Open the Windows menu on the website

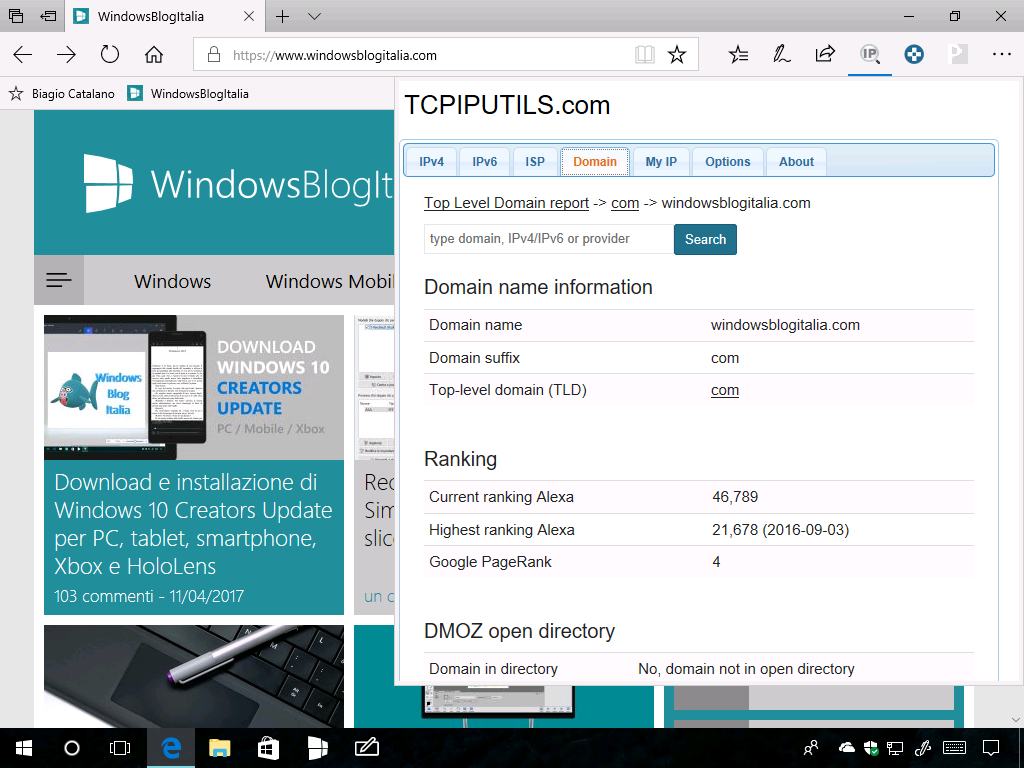[x=172, y=281]
